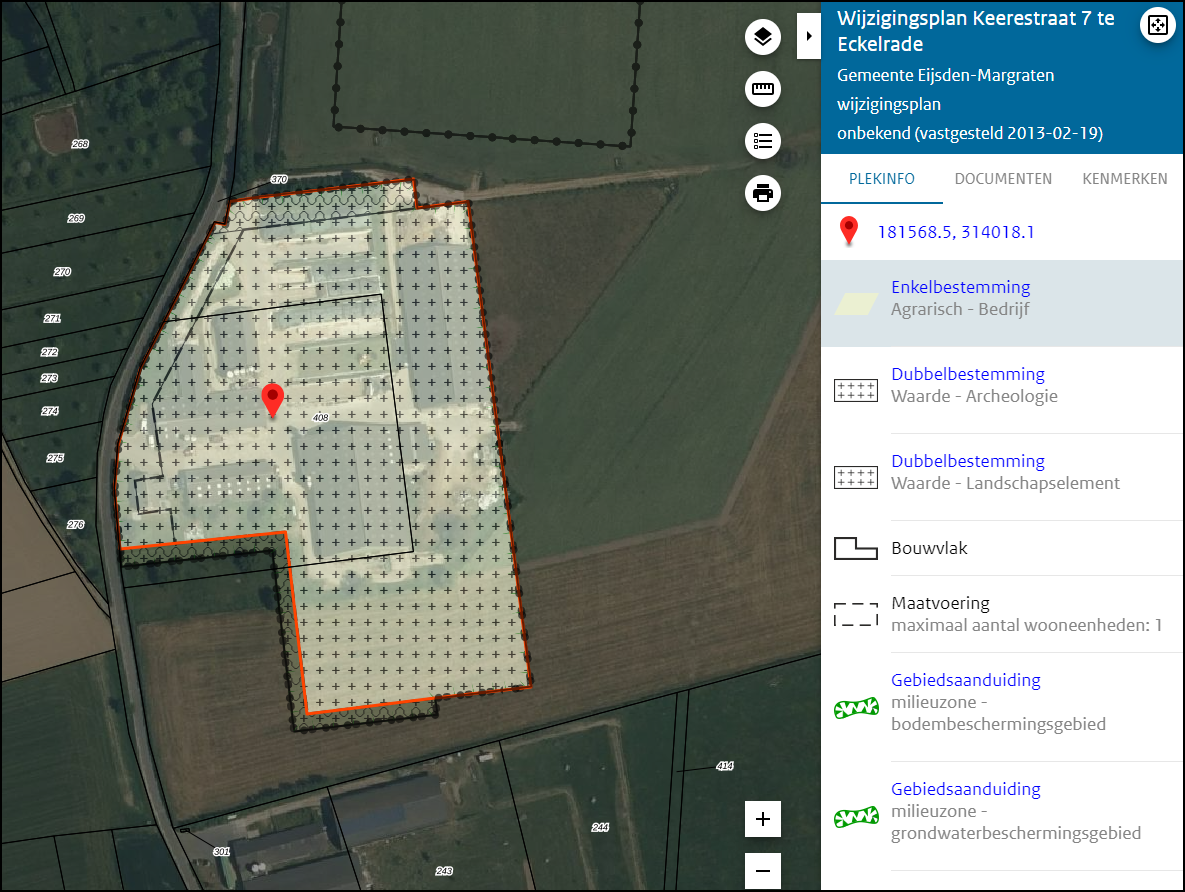Viewport: 1185px width, 892px height.
Task: Click the red location pin in panel
Action: point(849,231)
